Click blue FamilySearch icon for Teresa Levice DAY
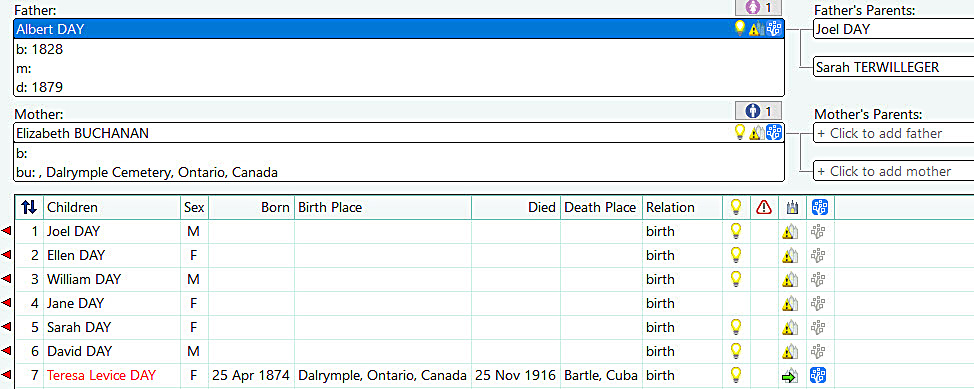Screen dimensions: 974x389 pyautogui.click(x=817, y=375)
